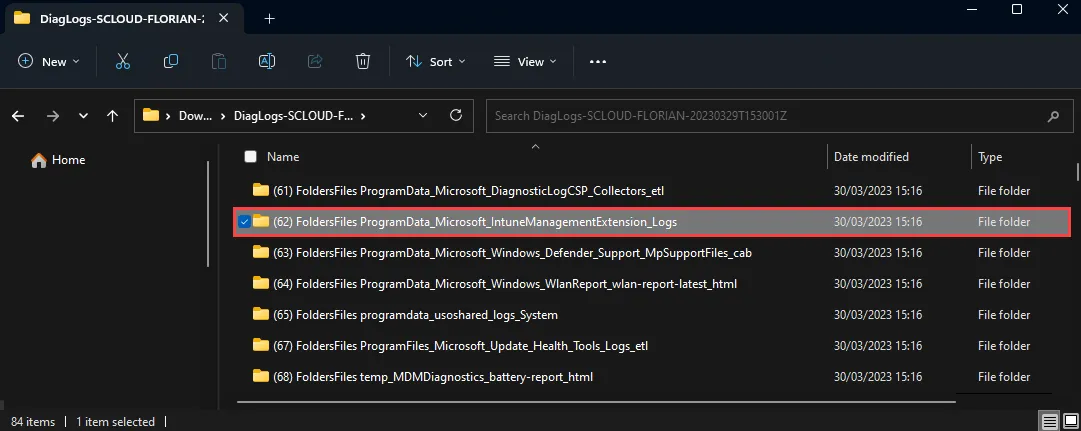Screen dimensions: 1081x431
Task: Click the 84 items status text
Action: point(33,421)
